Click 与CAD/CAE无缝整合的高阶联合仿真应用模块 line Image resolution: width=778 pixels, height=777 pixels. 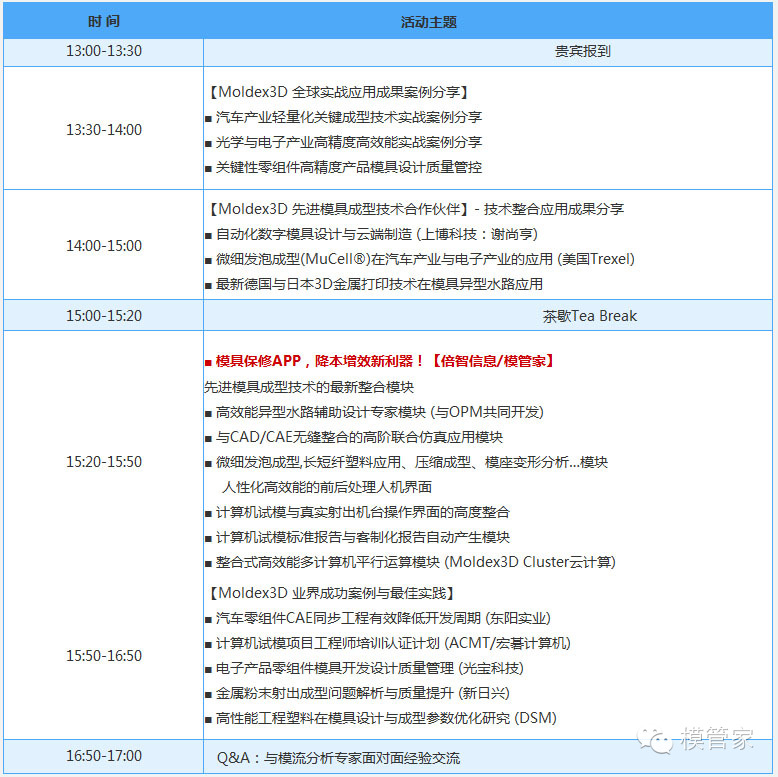(x=354, y=437)
